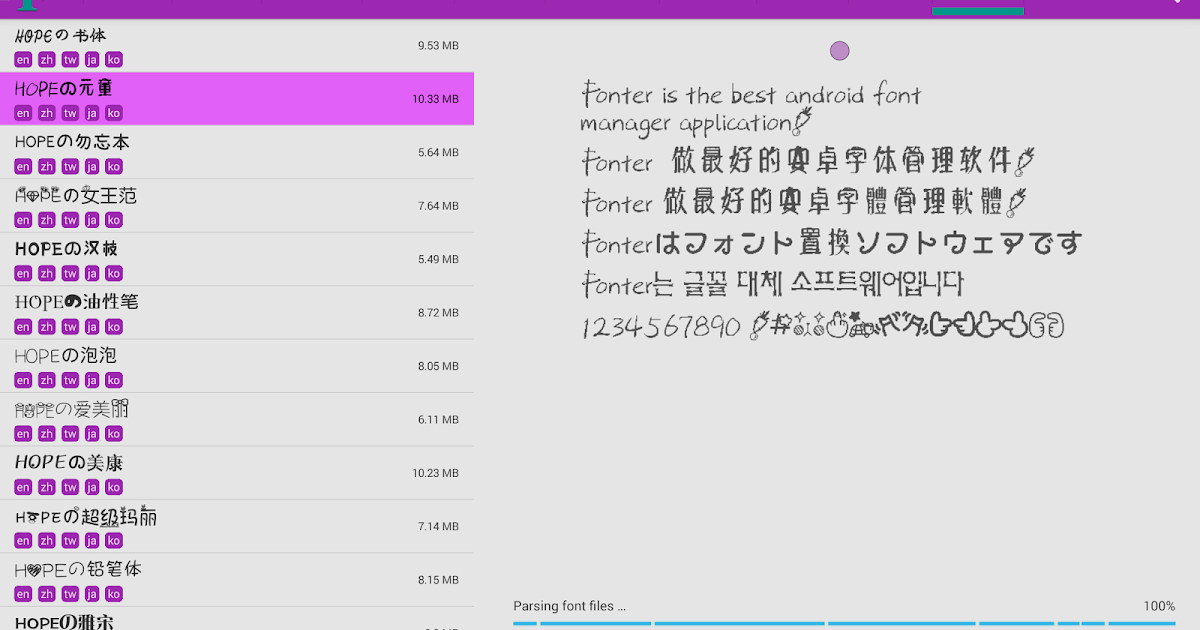Tap the 'zh' tag under HOPEの泡泡
This screenshot has height=630, width=1200.
click(47, 381)
